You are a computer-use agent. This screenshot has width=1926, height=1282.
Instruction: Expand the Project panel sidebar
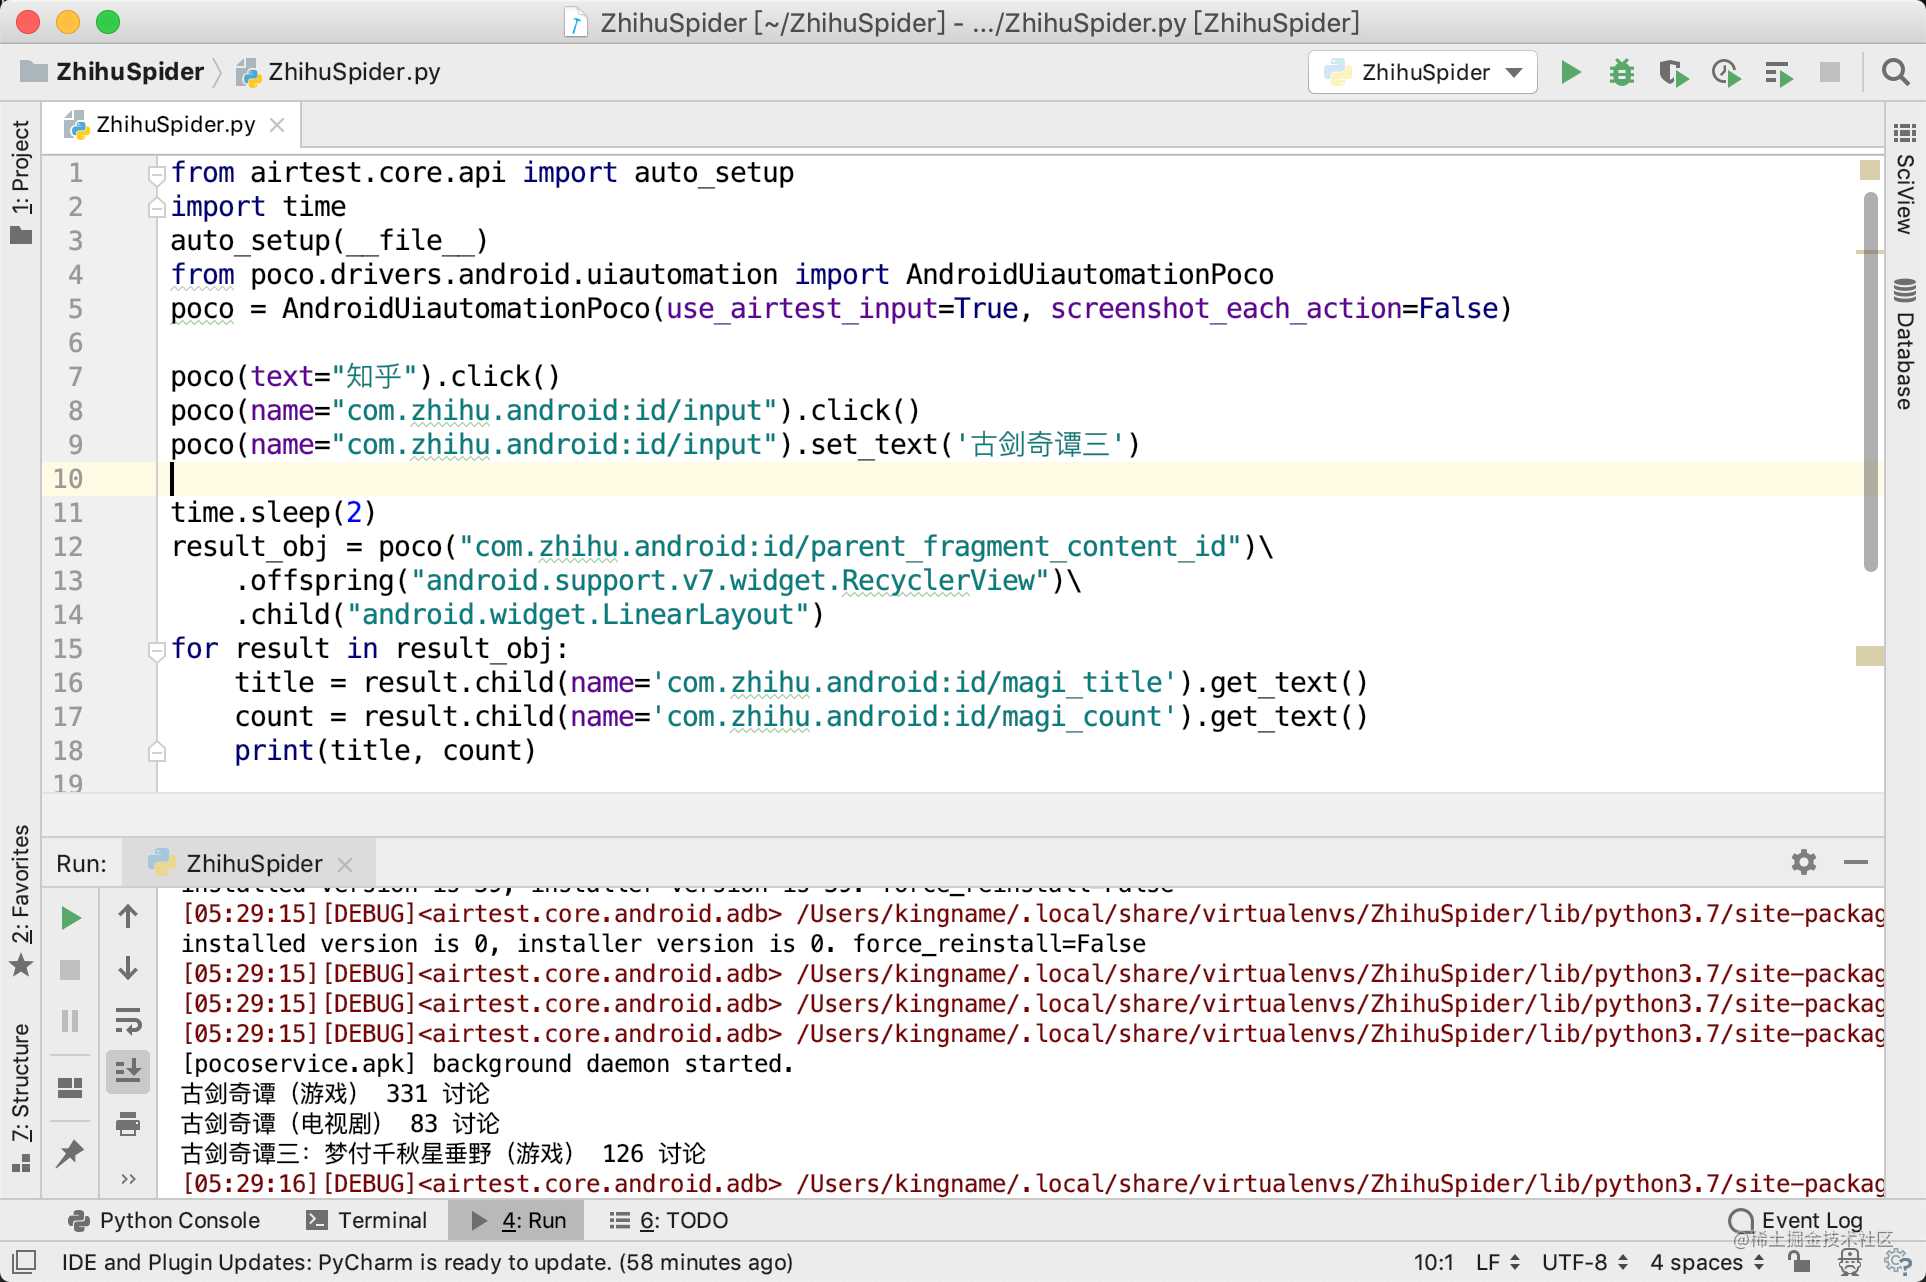point(21,186)
